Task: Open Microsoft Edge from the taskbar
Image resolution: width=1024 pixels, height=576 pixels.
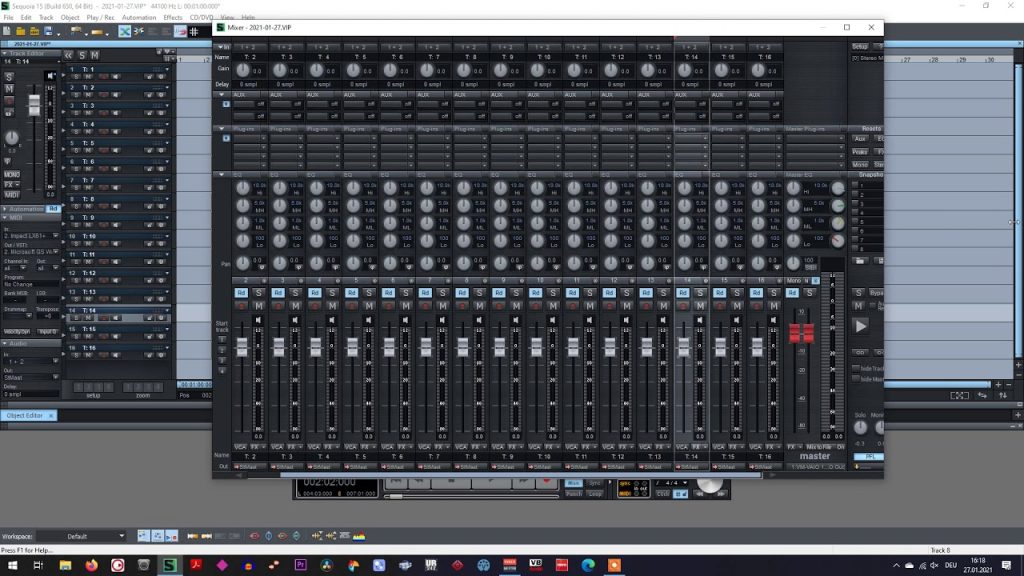Action: [x=588, y=565]
